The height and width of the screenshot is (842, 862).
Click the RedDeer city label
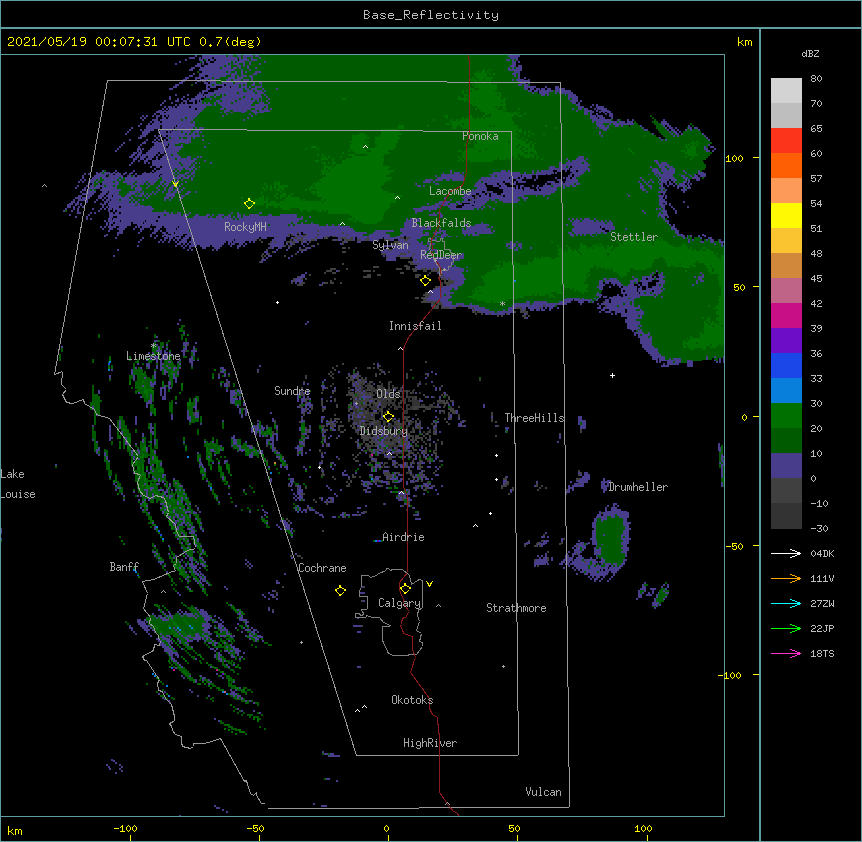coord(441,255)
